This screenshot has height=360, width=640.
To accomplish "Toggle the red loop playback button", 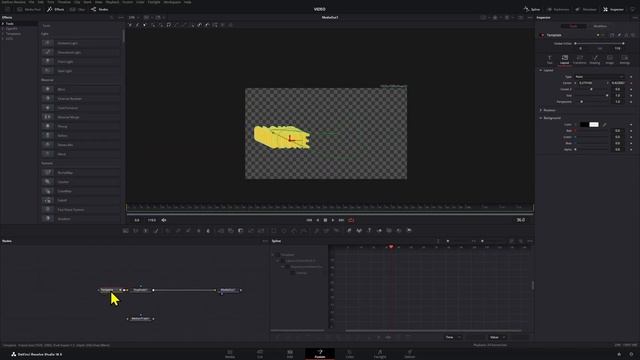I will (x=351, y=220).
